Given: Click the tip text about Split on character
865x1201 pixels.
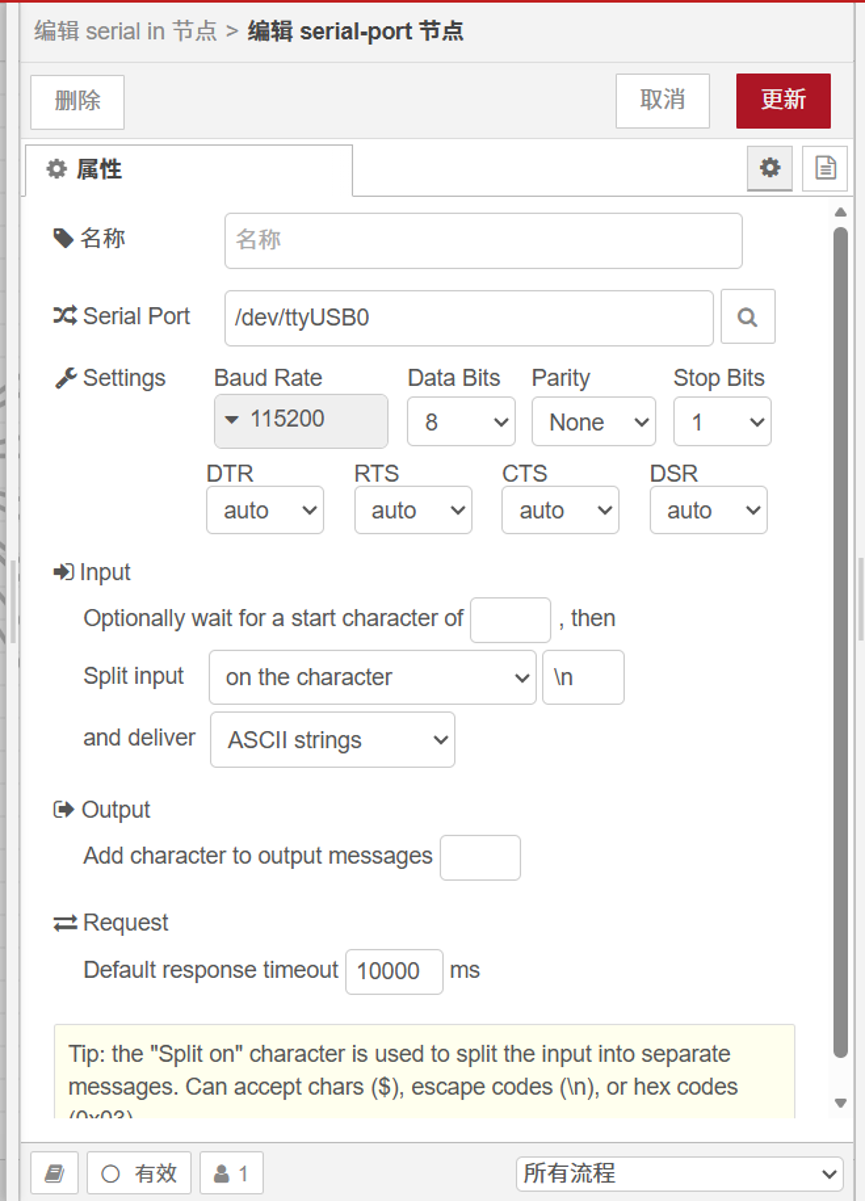Looking at the screenshot, I should (x=424, y=1071).
